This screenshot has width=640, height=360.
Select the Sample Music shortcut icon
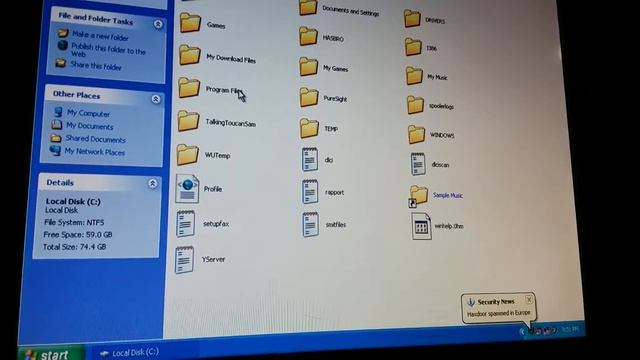(x=419, y=196)
